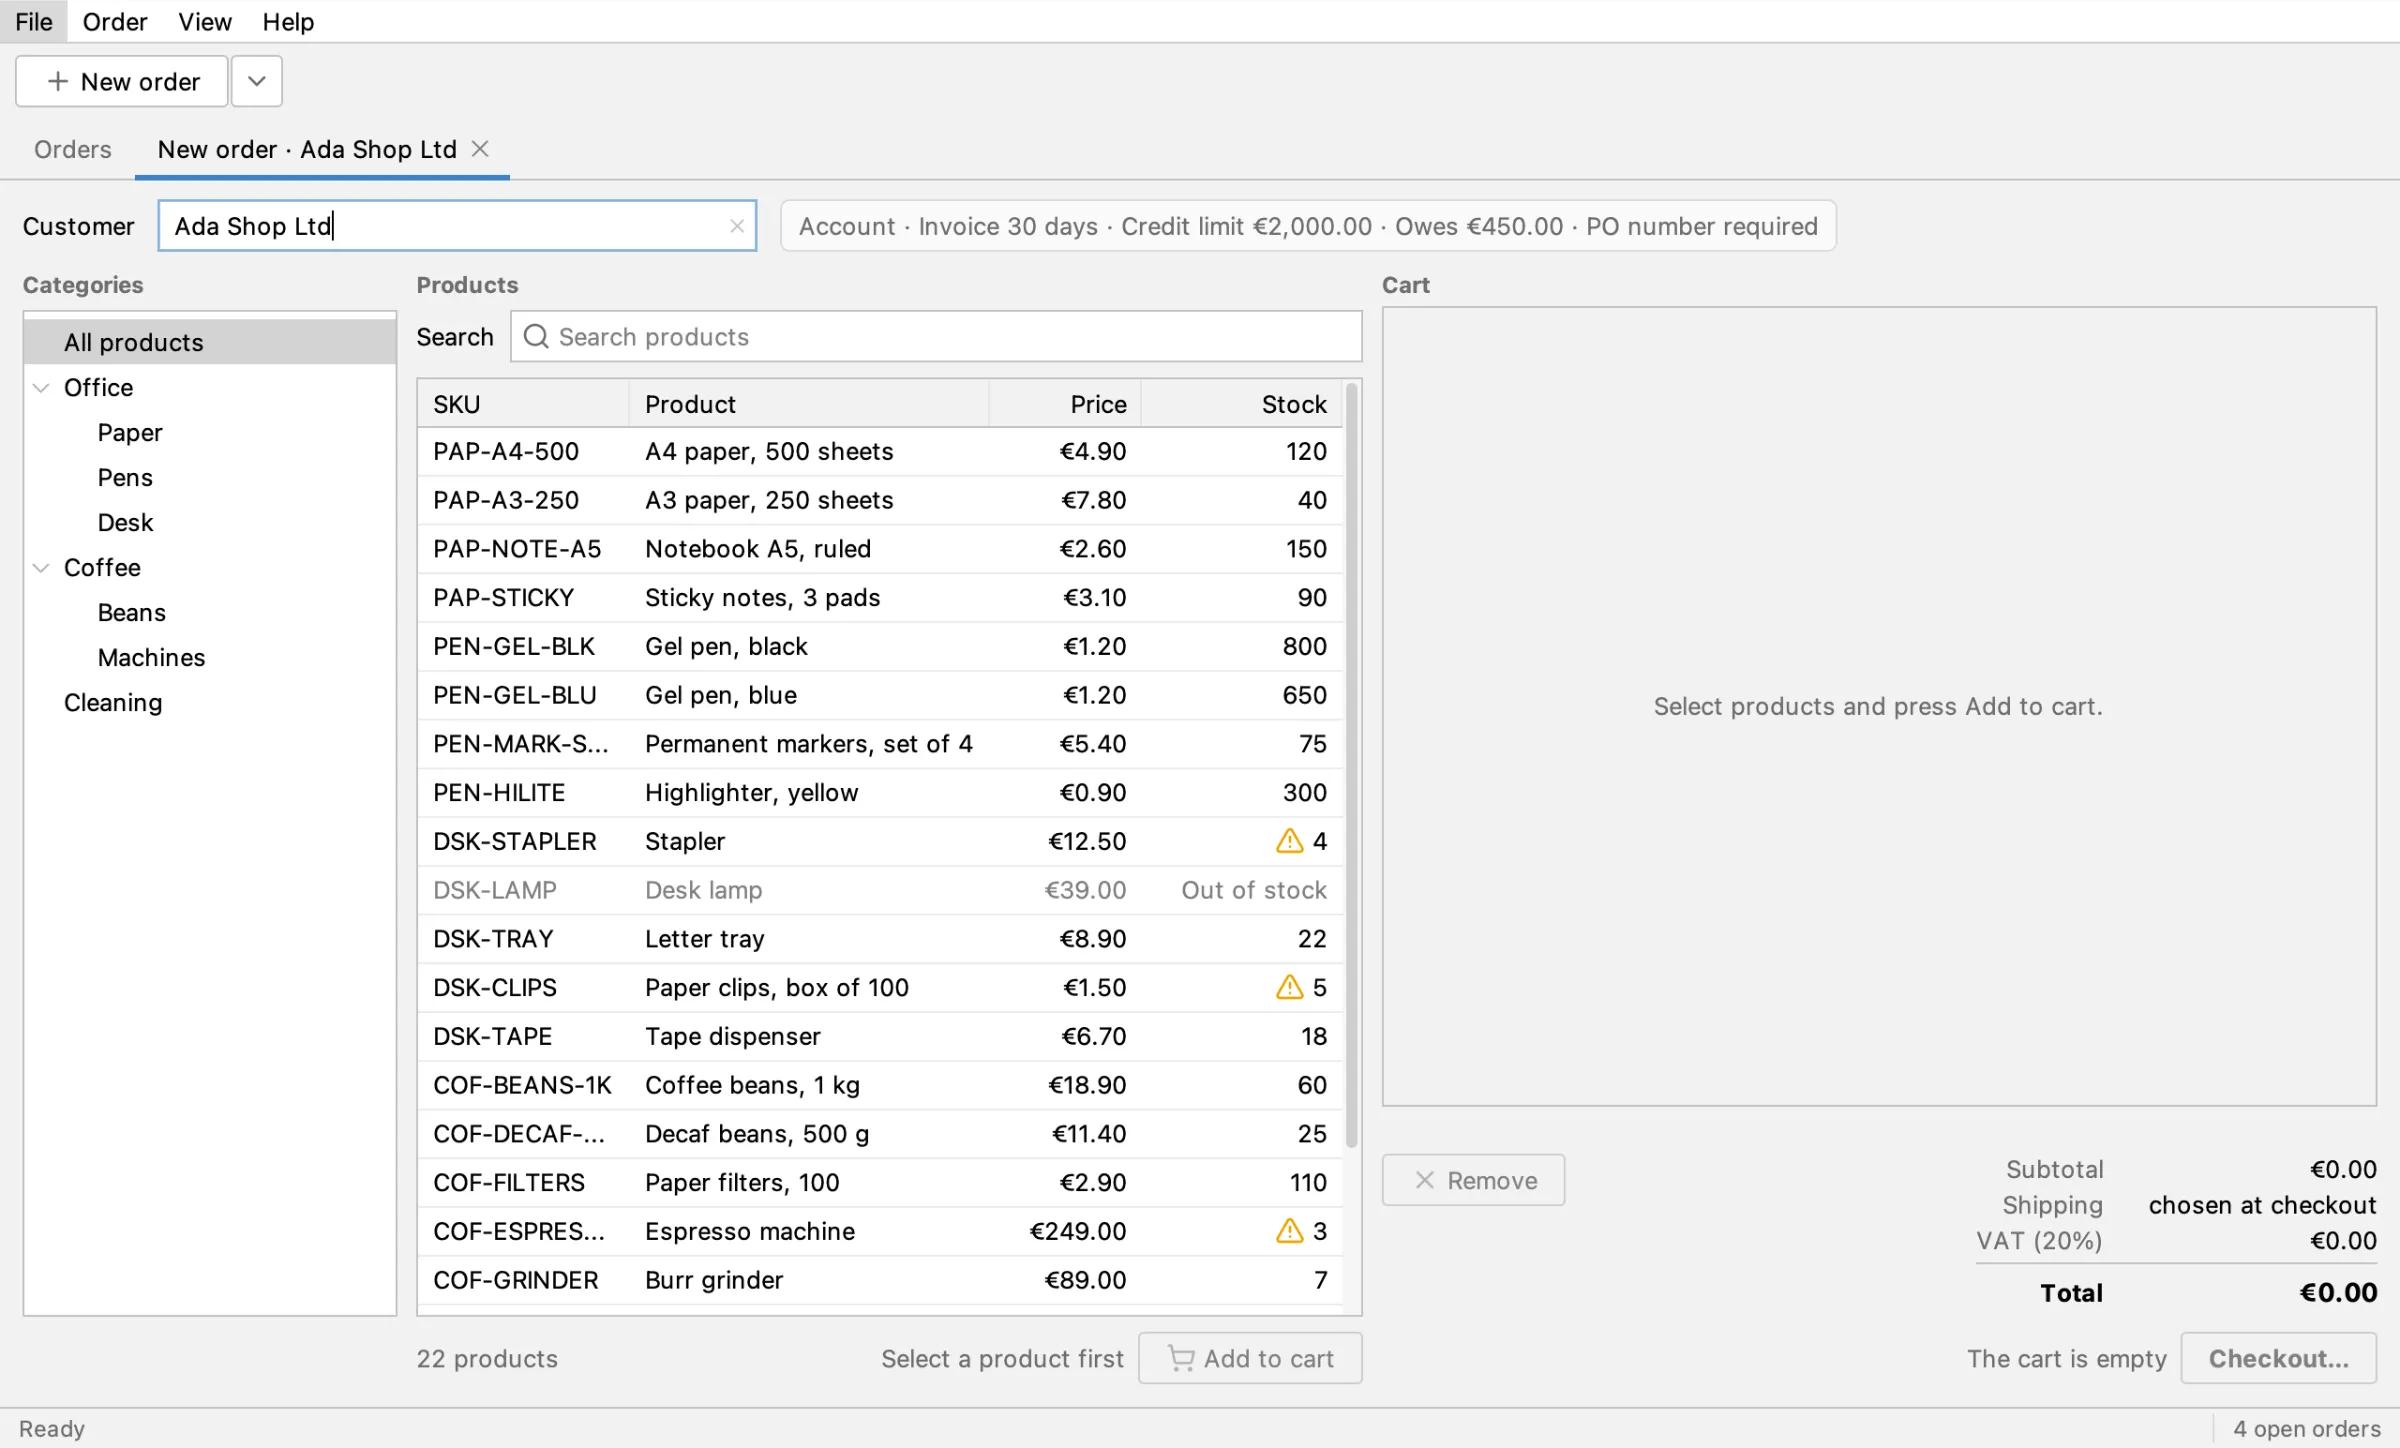This screenshot has width=2400, height=1448.
Task: Focus the Search products field
Action: [x=936, y=337]
